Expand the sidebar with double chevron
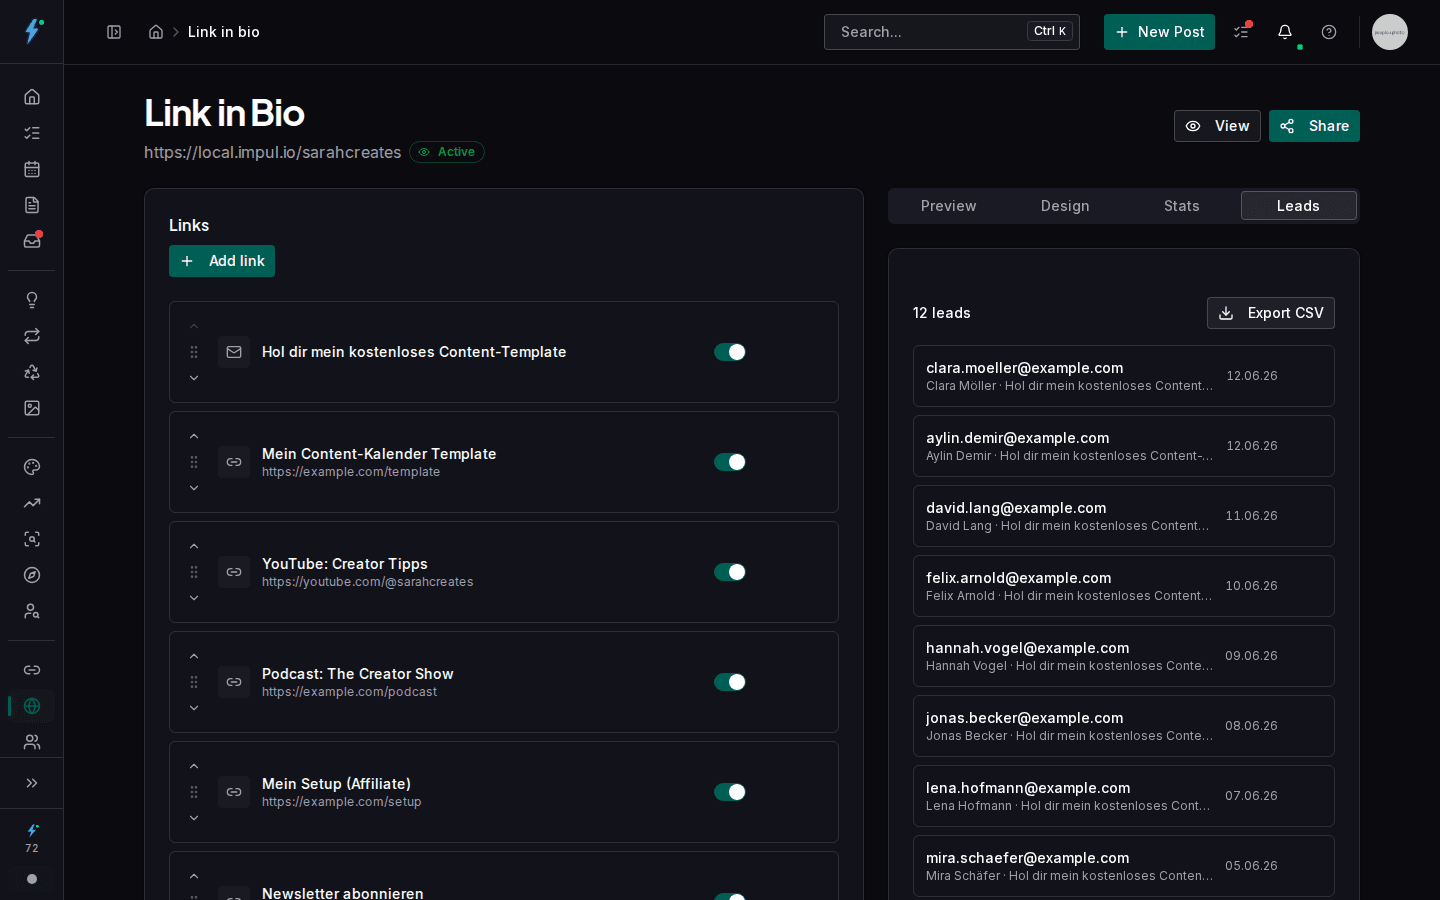The height and width of the screenshot is (900, 1440). point(32,783)
